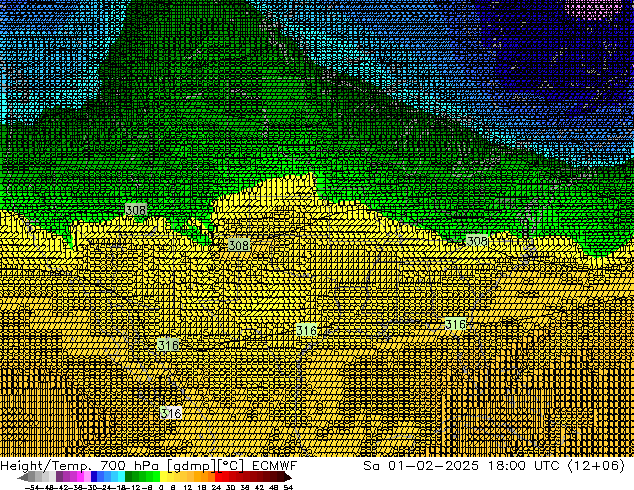Select the yellow legend swatch at 0
The height and width of the screenshot is (490, 634).
point(163,477)
